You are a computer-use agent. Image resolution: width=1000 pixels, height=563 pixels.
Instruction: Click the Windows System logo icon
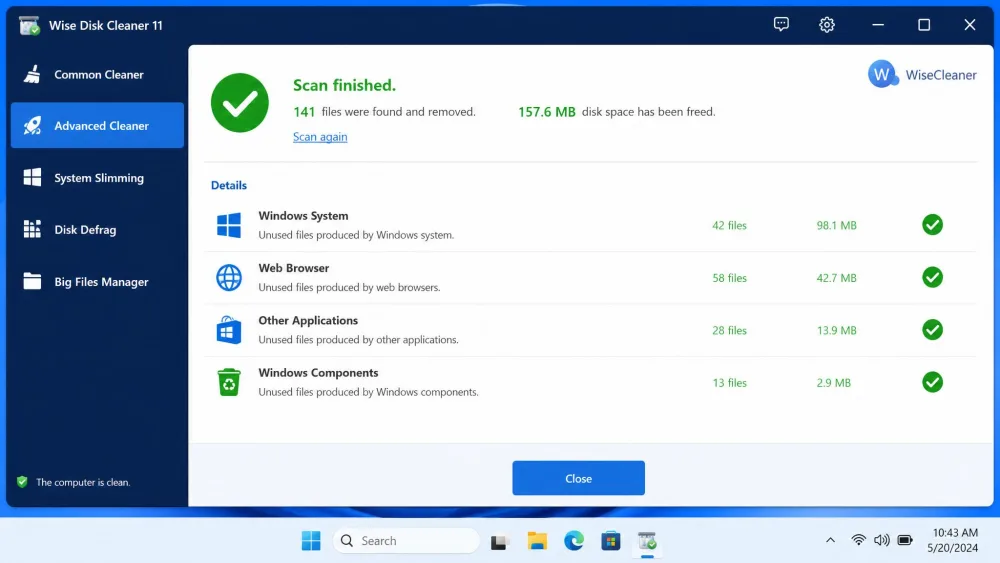(x=229, y=225)
